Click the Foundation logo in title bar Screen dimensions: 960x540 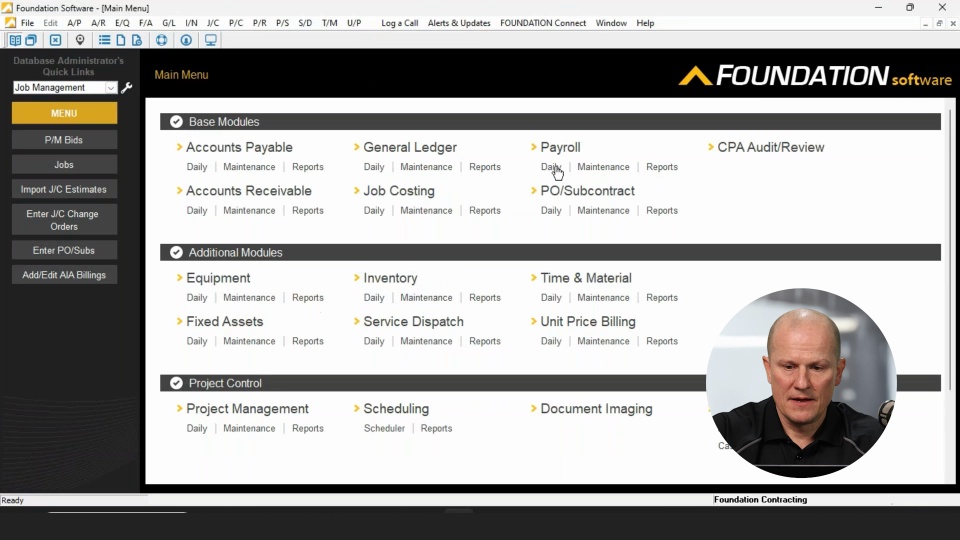pyautogui.click(x=7, y=8)
